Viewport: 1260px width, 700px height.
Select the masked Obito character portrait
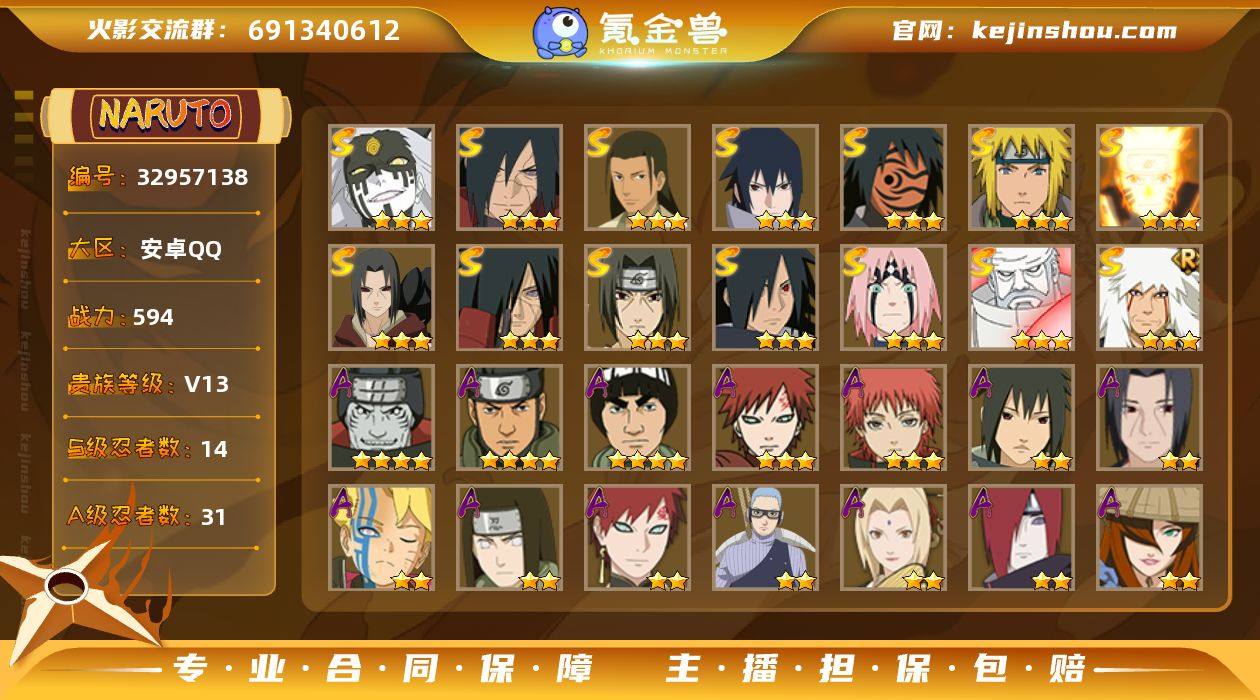pos(893,177)
